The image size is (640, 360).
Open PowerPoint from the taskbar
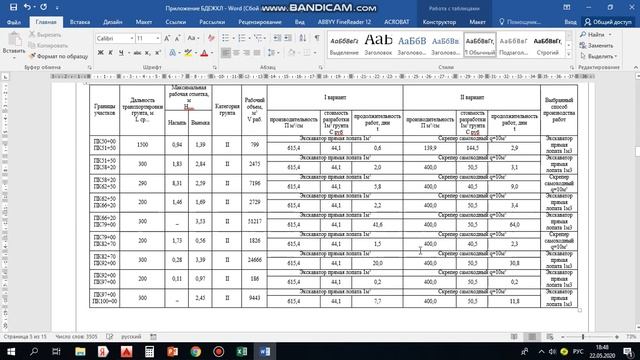173,351
